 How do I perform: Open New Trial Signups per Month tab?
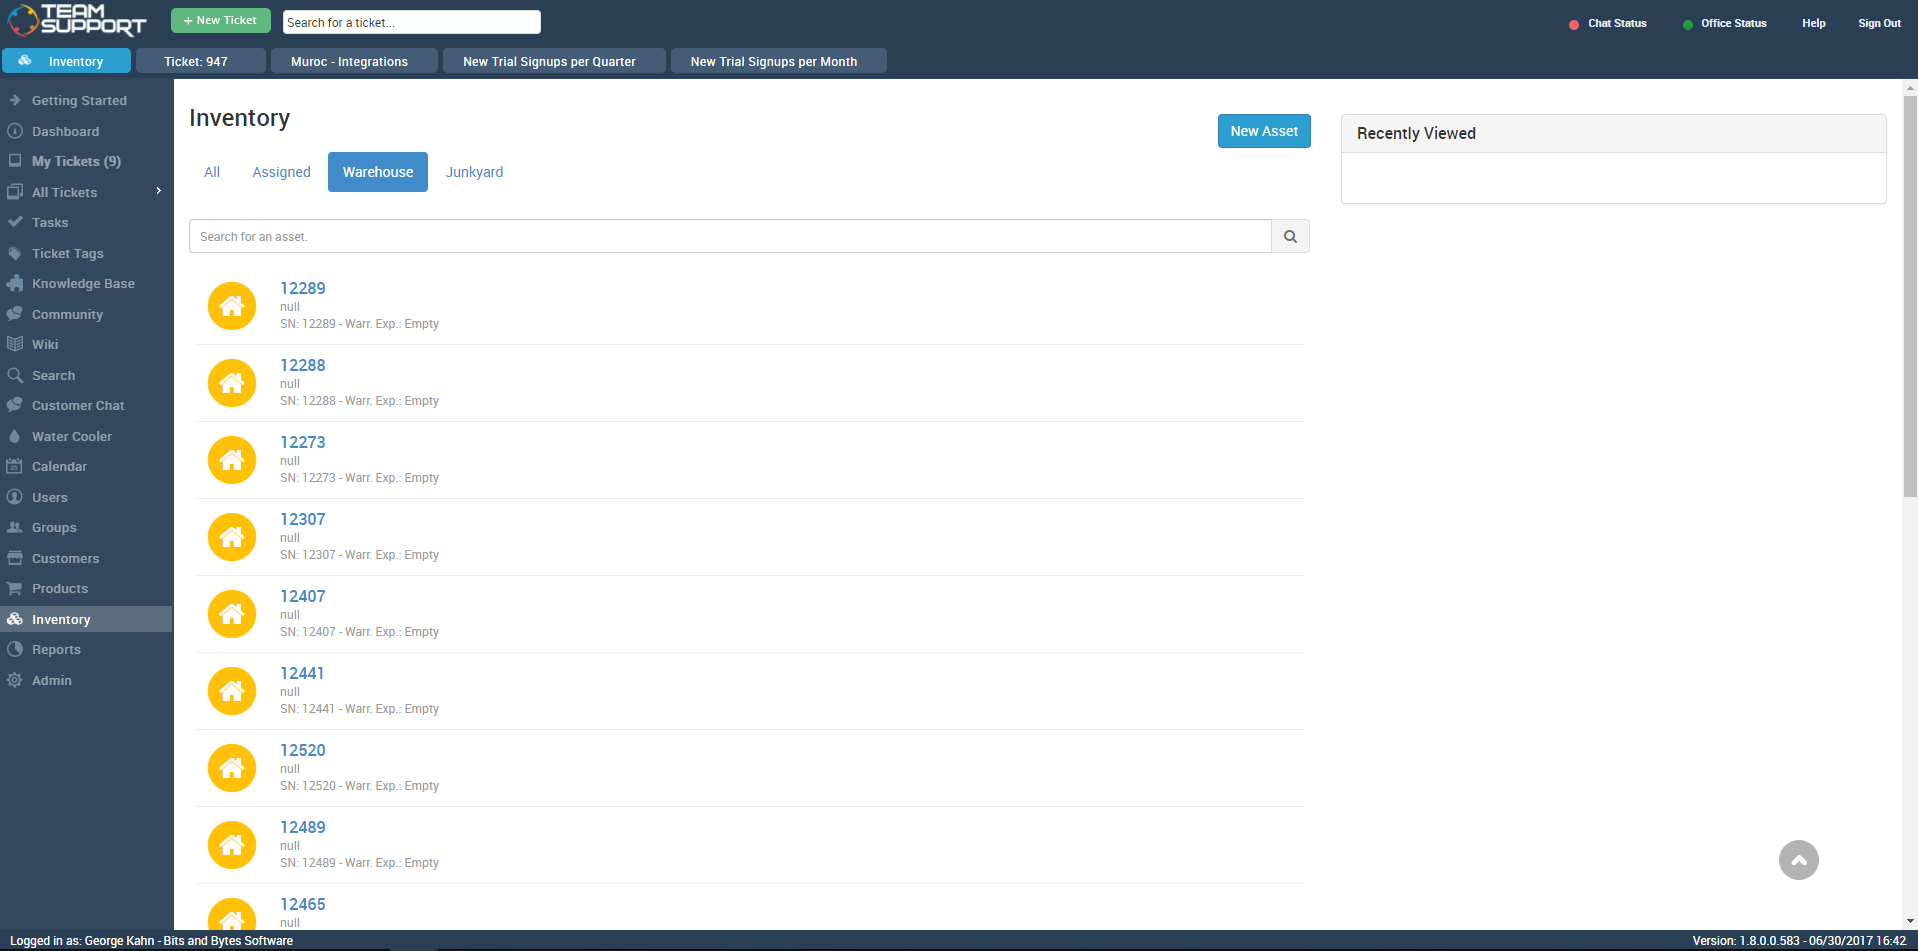[x=778, y=61]
